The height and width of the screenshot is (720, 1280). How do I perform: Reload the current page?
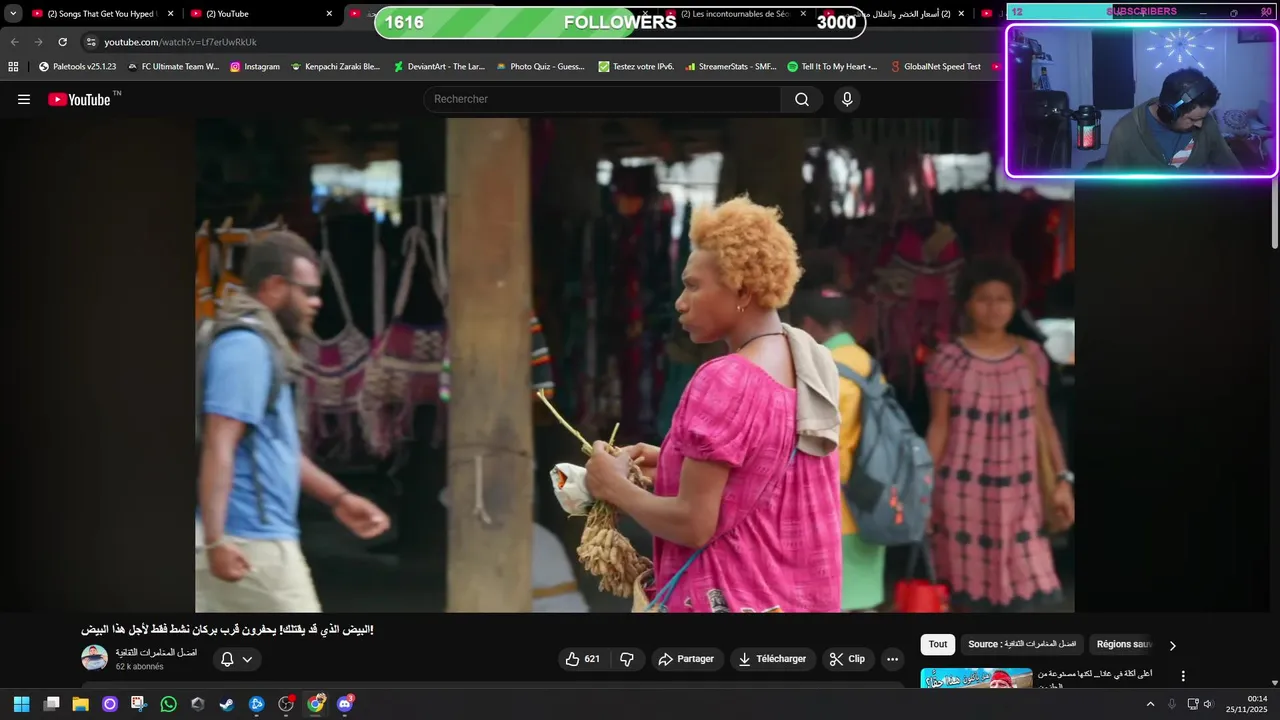point(62,42)
